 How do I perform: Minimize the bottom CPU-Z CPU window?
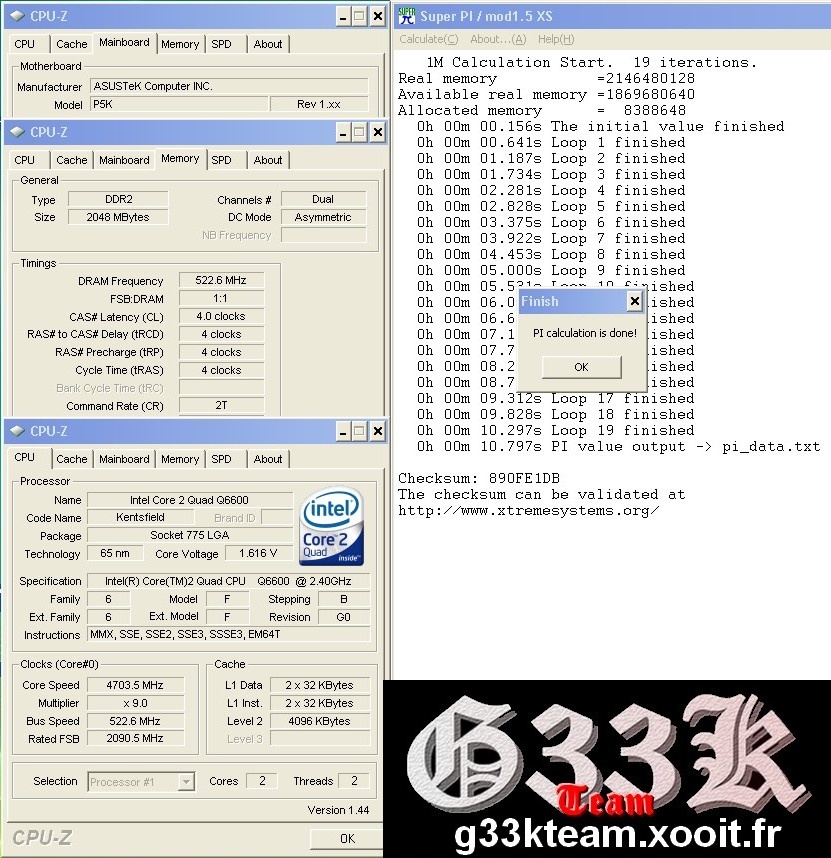[x=342, y=431]
